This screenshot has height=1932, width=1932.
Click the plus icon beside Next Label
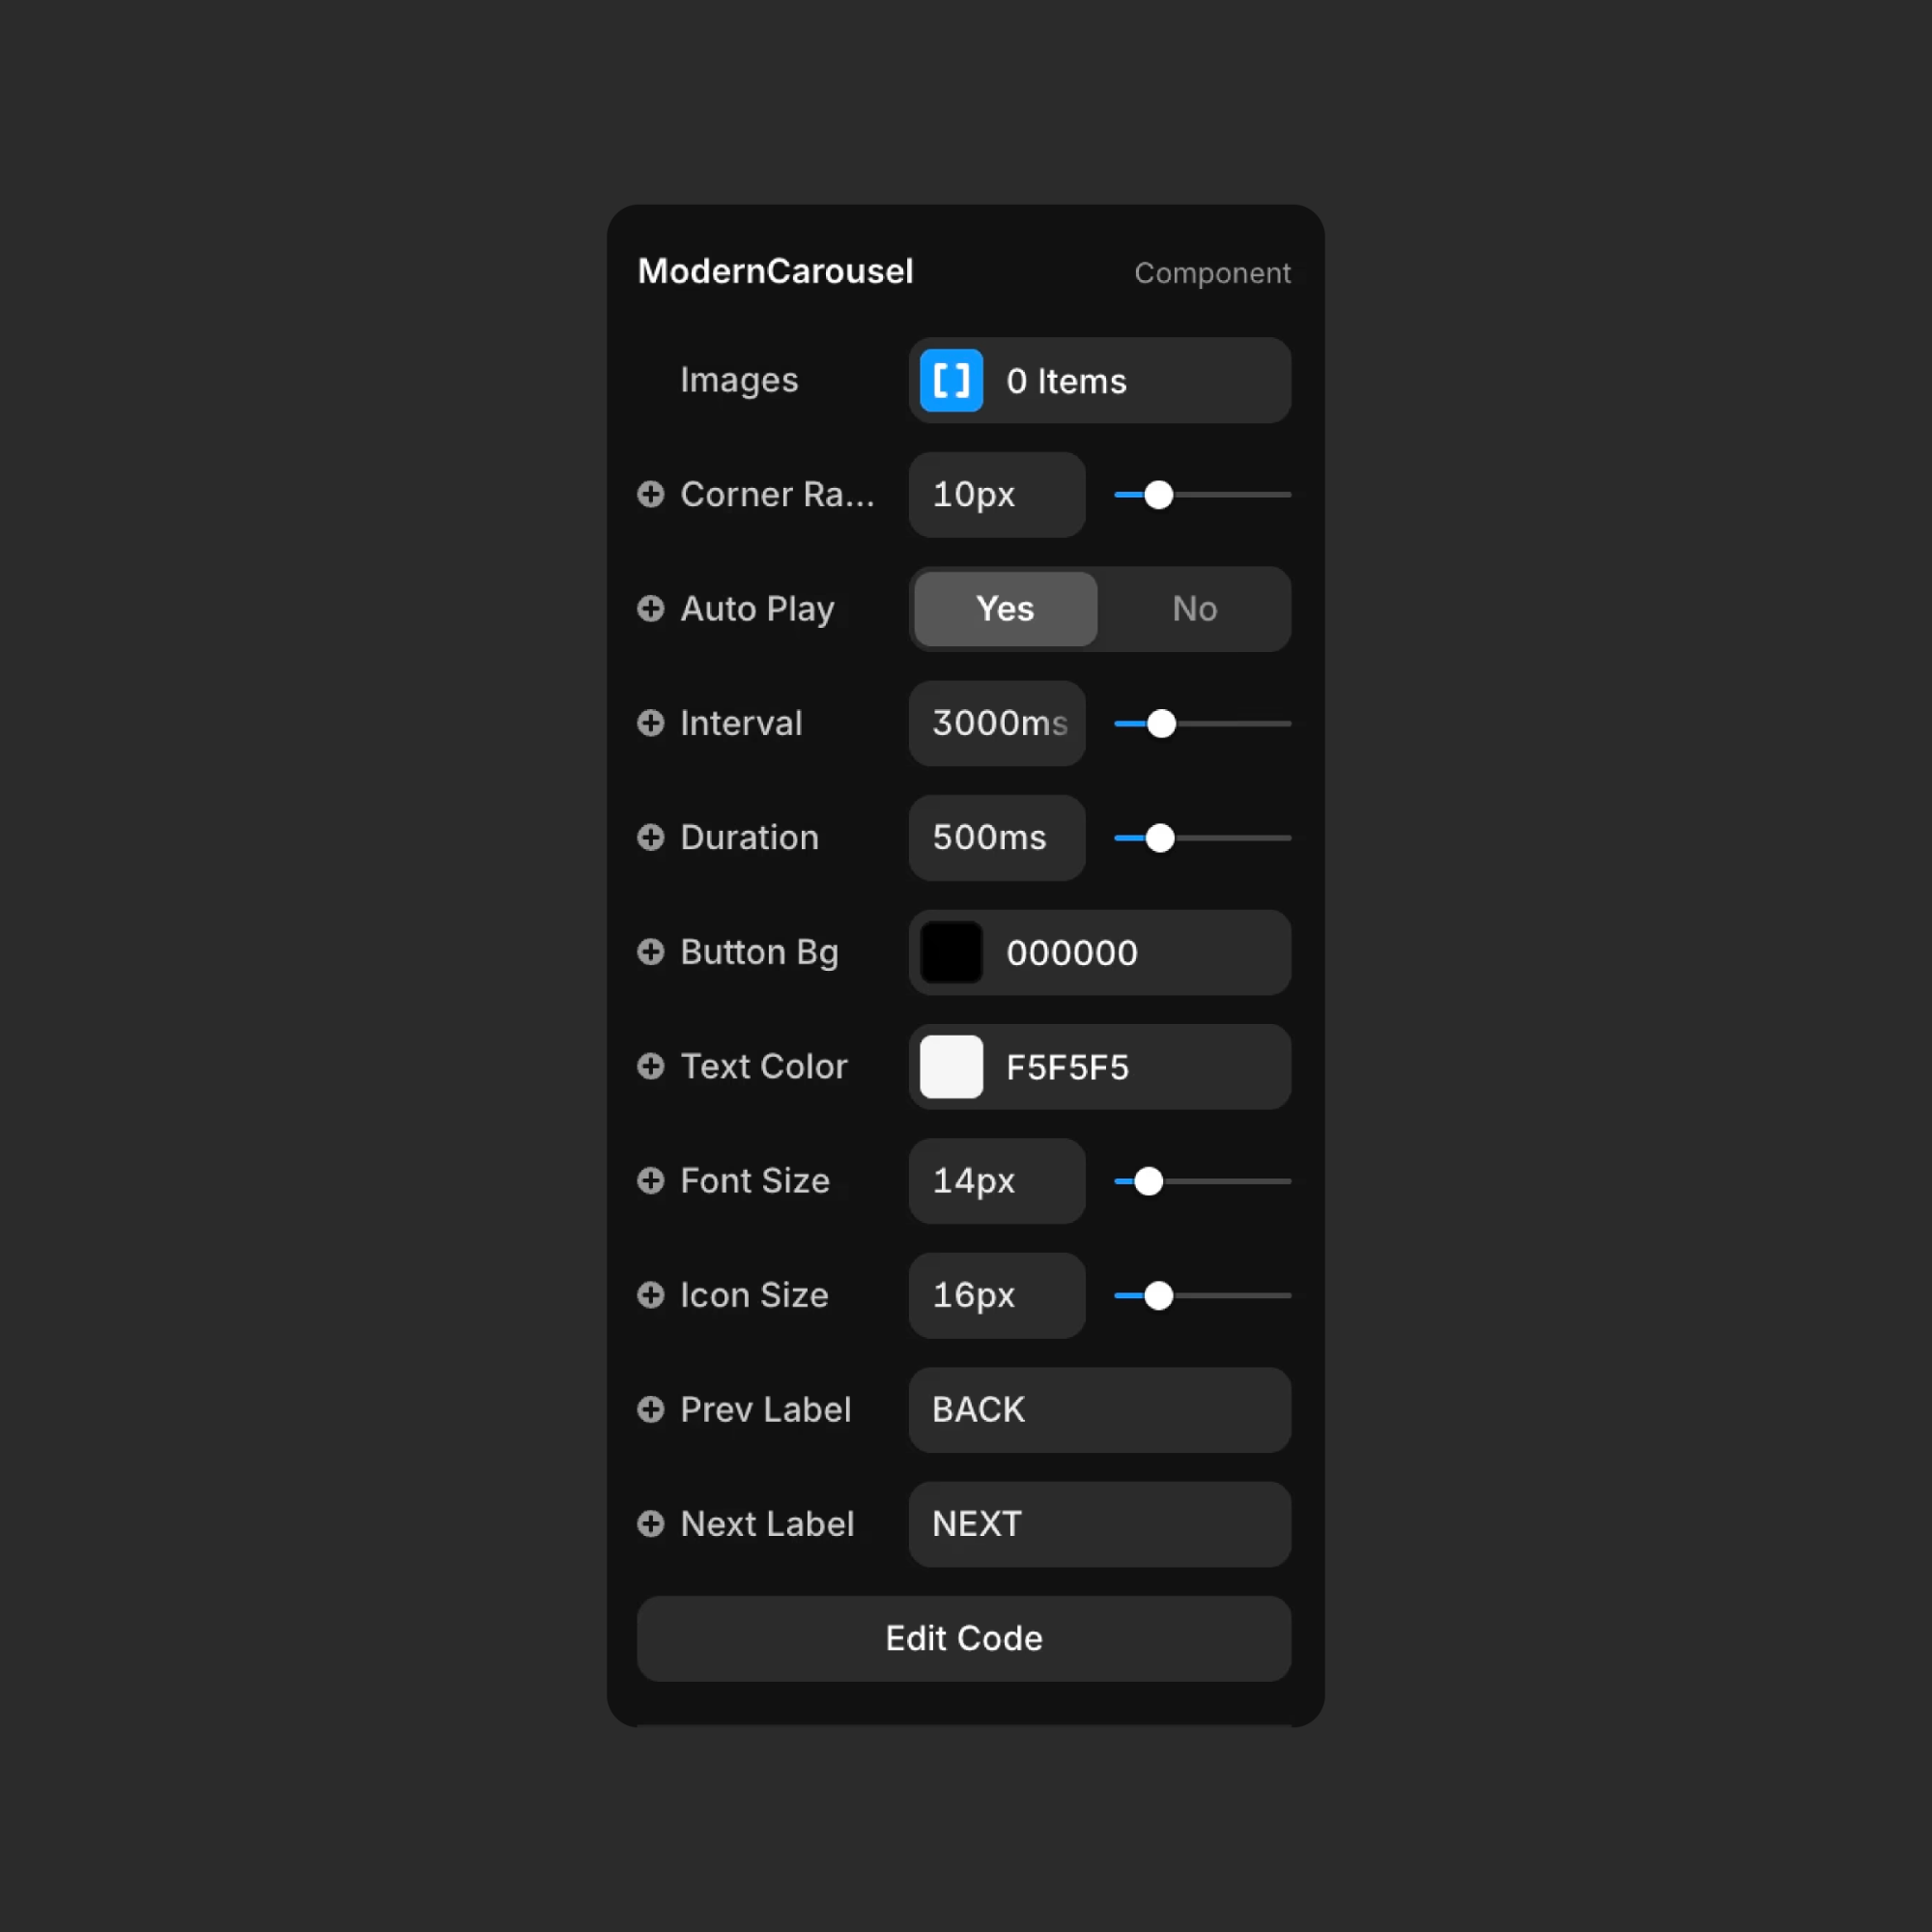[651, 1524]
